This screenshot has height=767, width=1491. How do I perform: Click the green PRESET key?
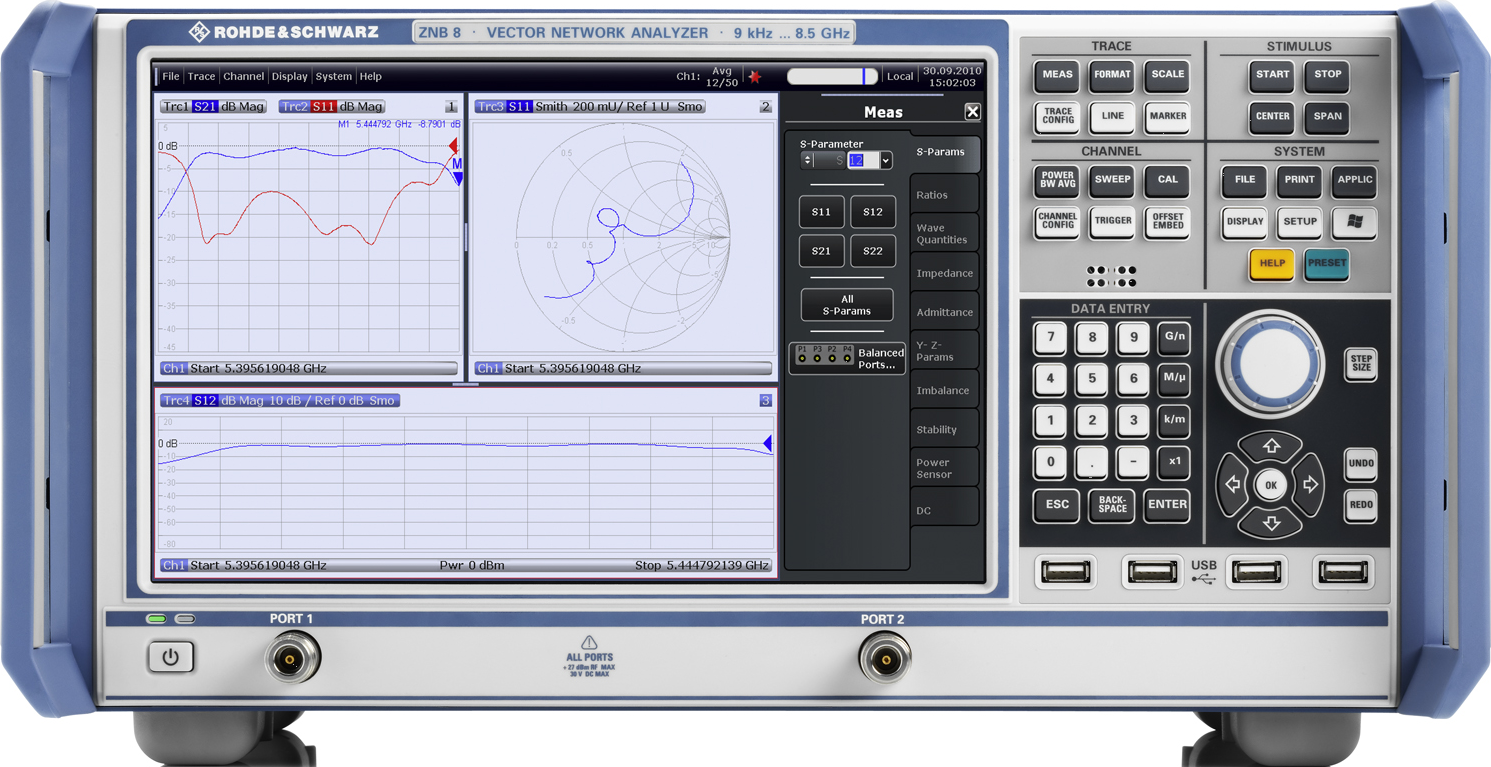(1327, 264)
